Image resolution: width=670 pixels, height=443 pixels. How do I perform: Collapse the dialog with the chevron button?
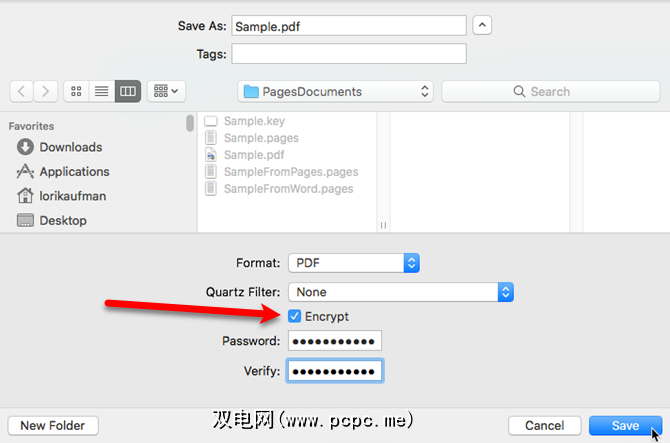click(x=482, y=25)
